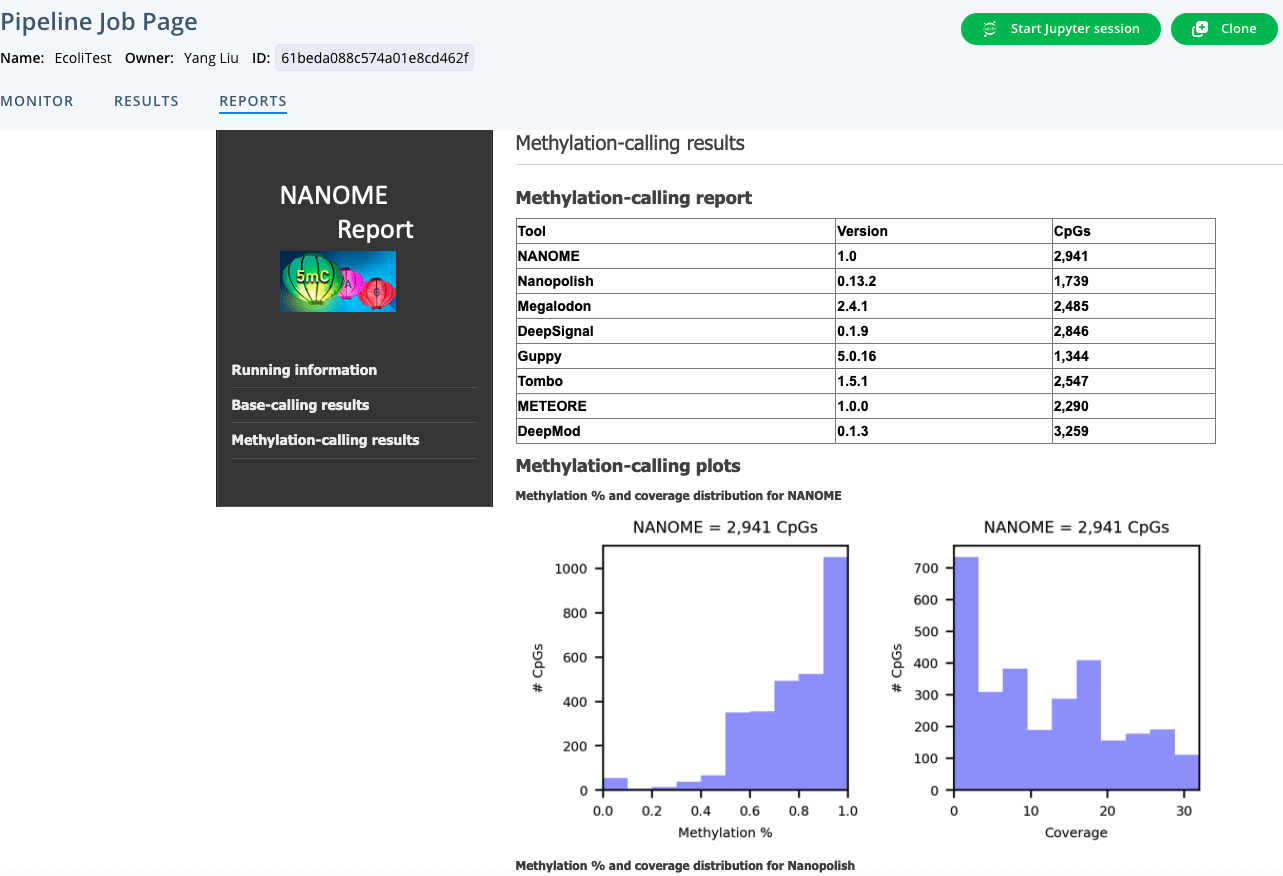The height and width of the screenshot is (876, 1283).
Task: Click CpGs count 2,290
Action: [x=1071, y=406]
